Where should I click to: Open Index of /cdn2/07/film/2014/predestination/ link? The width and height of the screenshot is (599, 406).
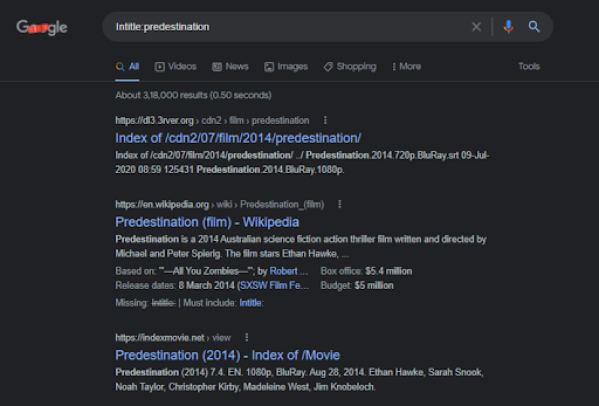point(238,138)
